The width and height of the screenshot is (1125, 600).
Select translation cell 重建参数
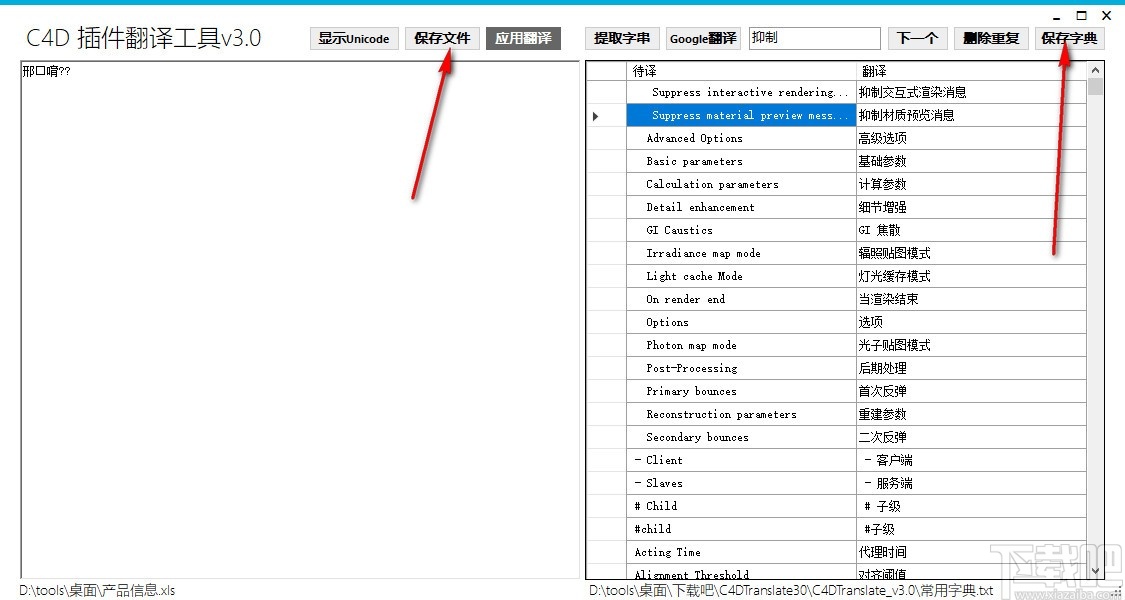pos(971,414)
